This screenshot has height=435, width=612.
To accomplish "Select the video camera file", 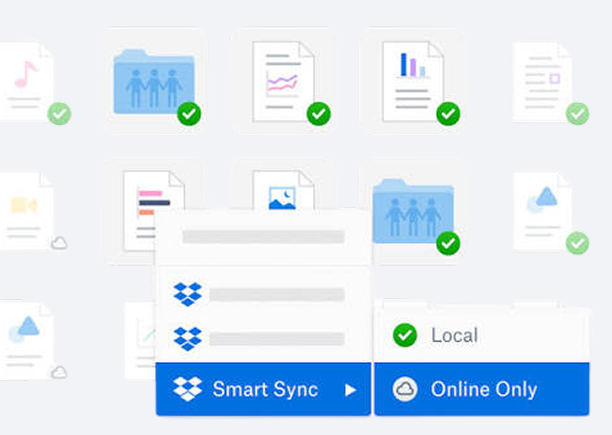I will pyautogui.click(x=26, y=211).
